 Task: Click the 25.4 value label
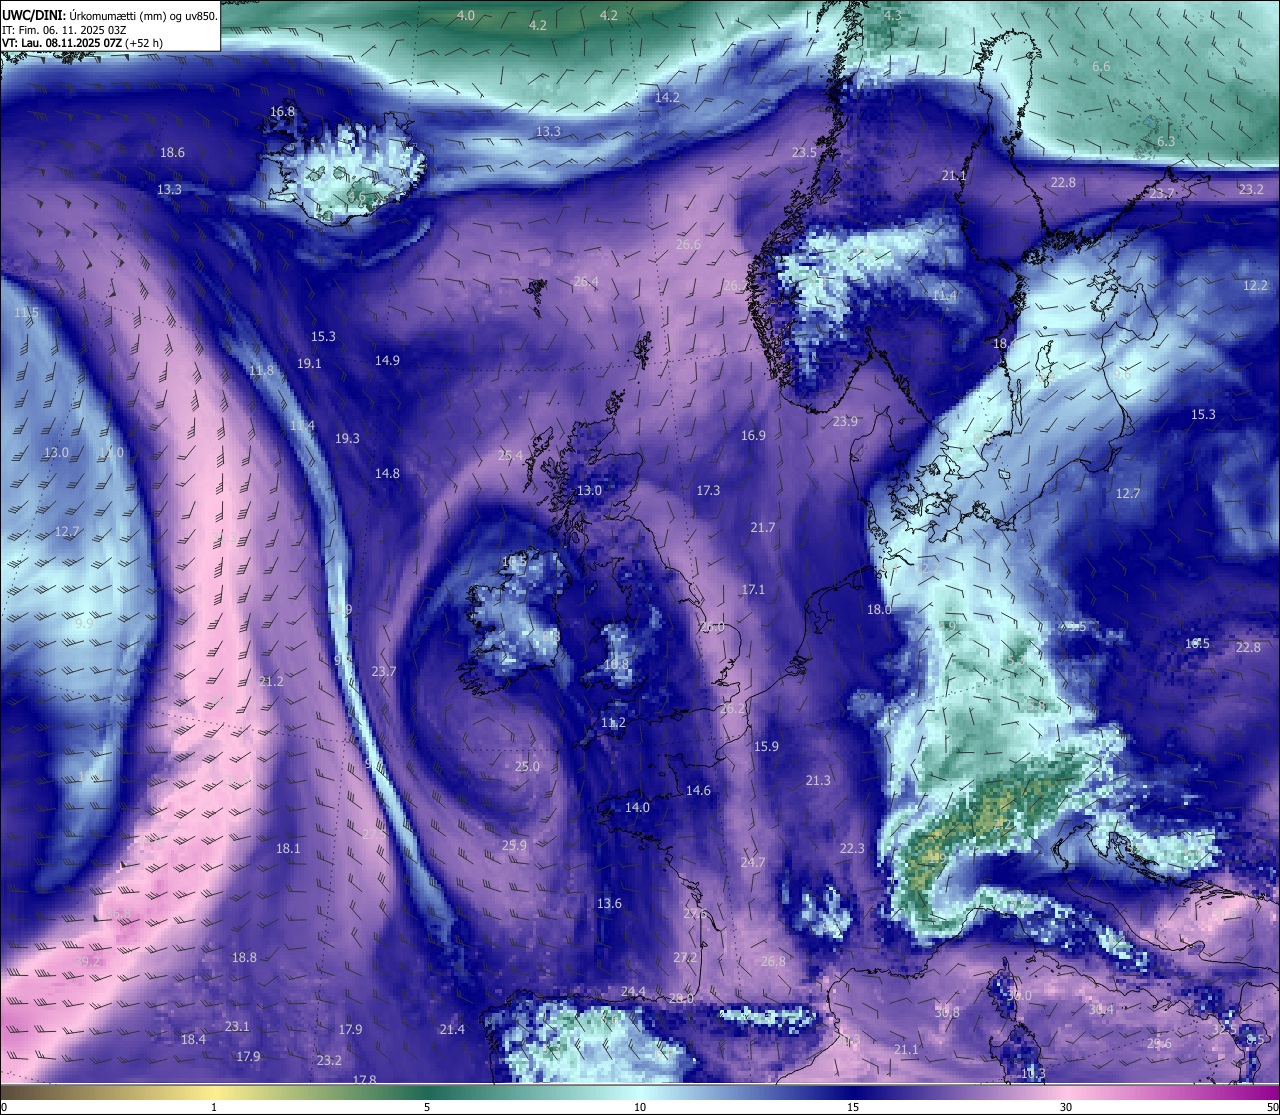click(510, 456)
